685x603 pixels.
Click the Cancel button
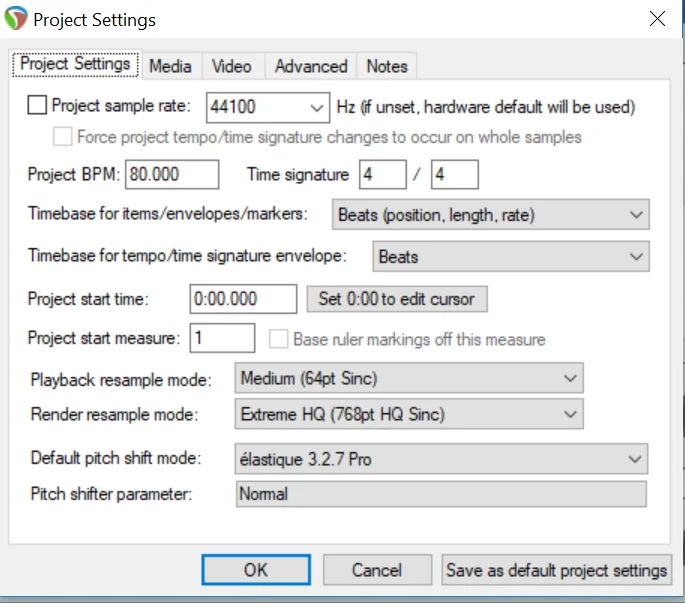point(377,570)
